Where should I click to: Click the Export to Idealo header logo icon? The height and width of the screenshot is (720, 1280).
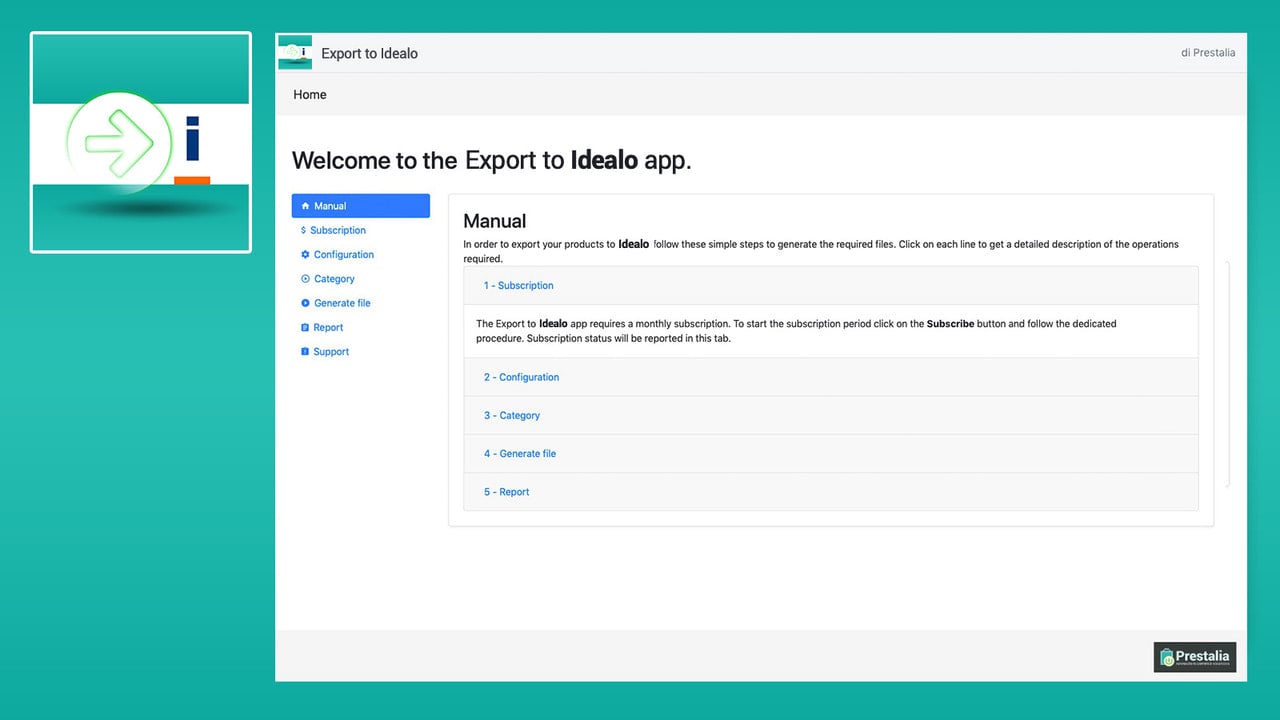point(295,52)
